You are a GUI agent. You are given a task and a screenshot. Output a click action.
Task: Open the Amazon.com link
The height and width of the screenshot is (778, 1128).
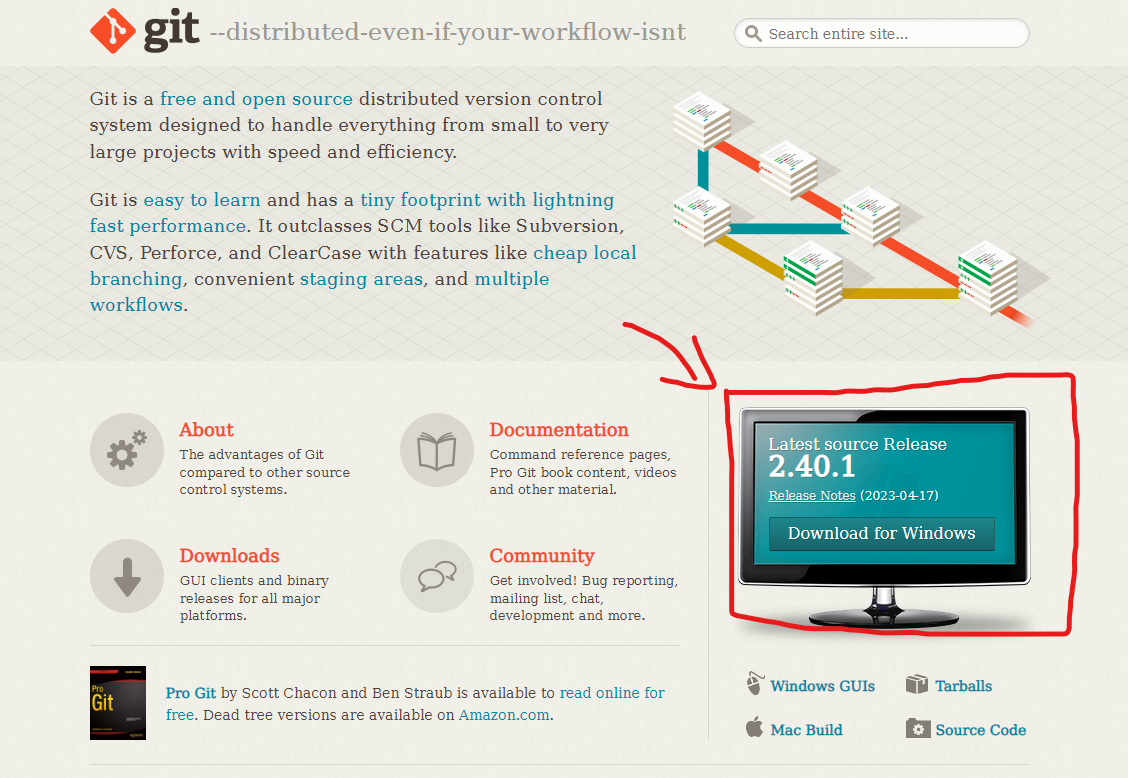(504, 715)
